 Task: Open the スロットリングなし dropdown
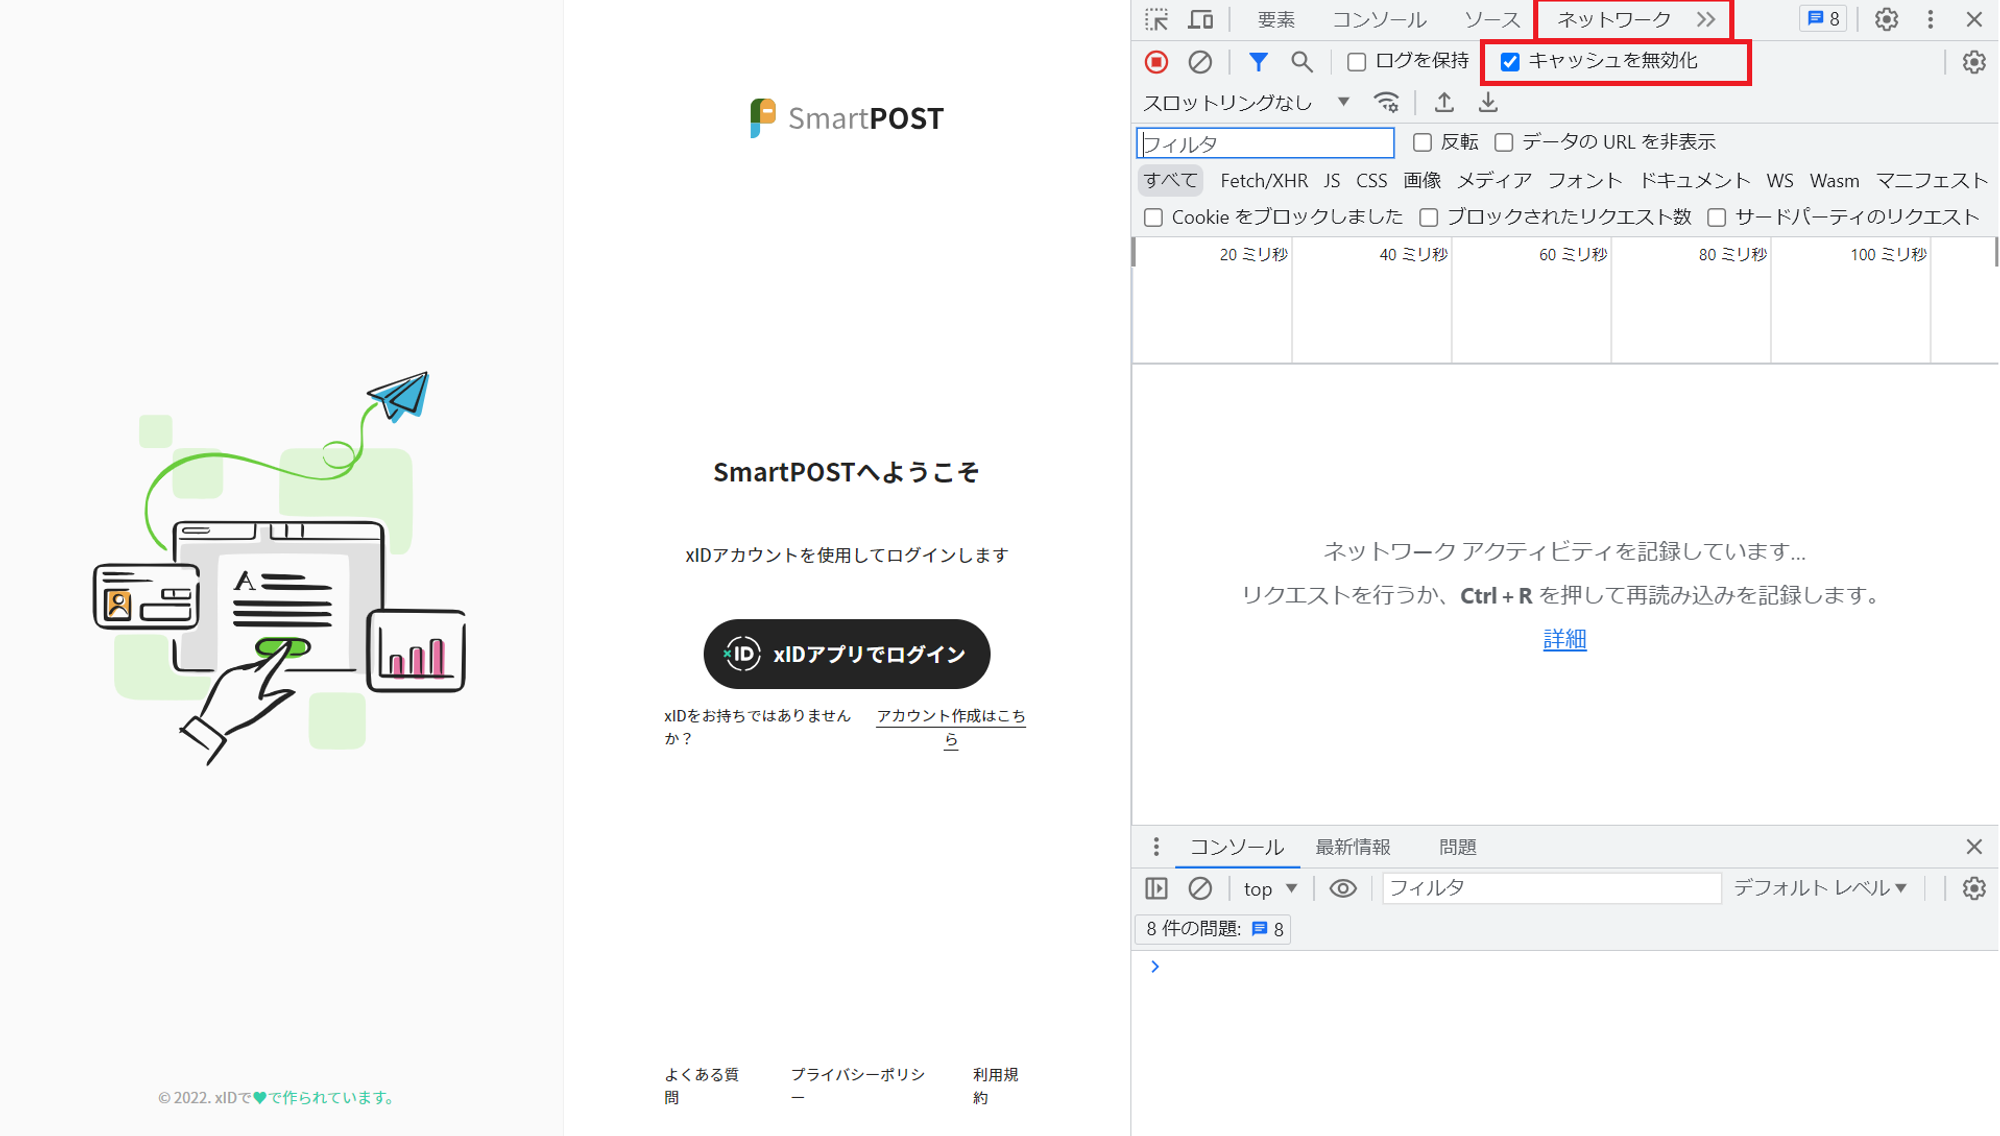pyautogui.click(x=1247, y=102)
